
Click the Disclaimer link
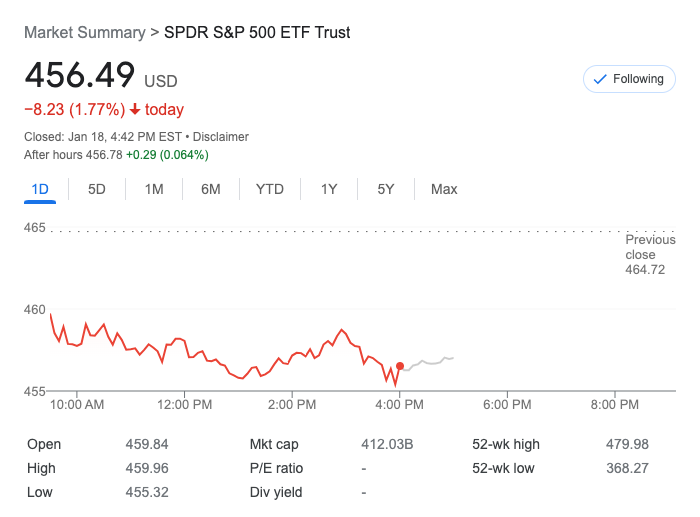tap(221, 136)
